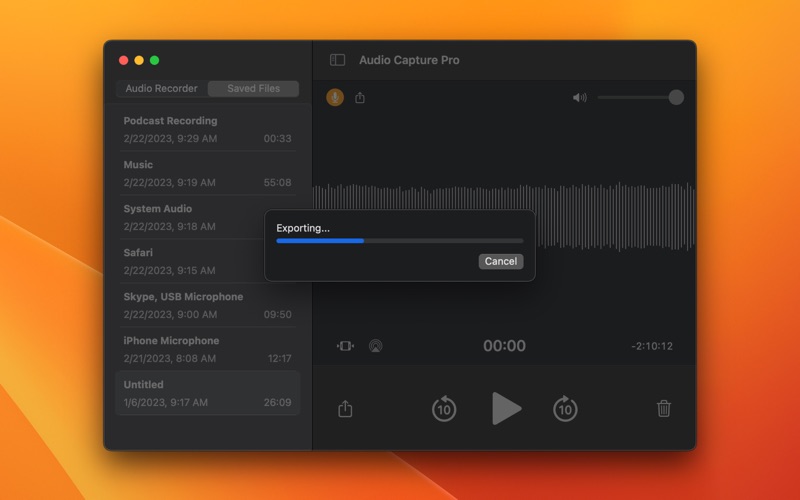Zoom the window with green button

[155, 60]
